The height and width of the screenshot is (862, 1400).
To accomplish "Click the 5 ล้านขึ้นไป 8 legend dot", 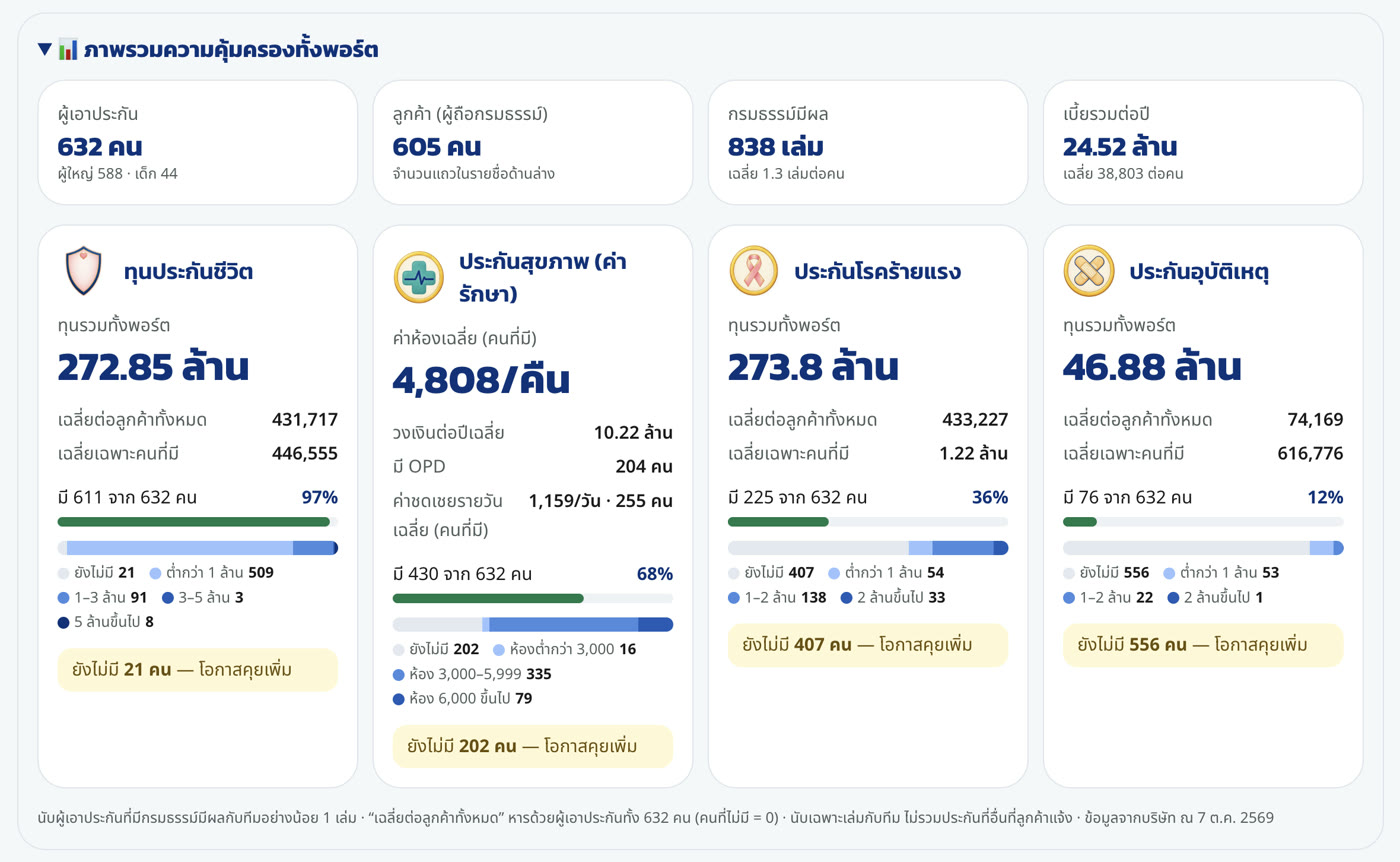I will pos(64,622).
